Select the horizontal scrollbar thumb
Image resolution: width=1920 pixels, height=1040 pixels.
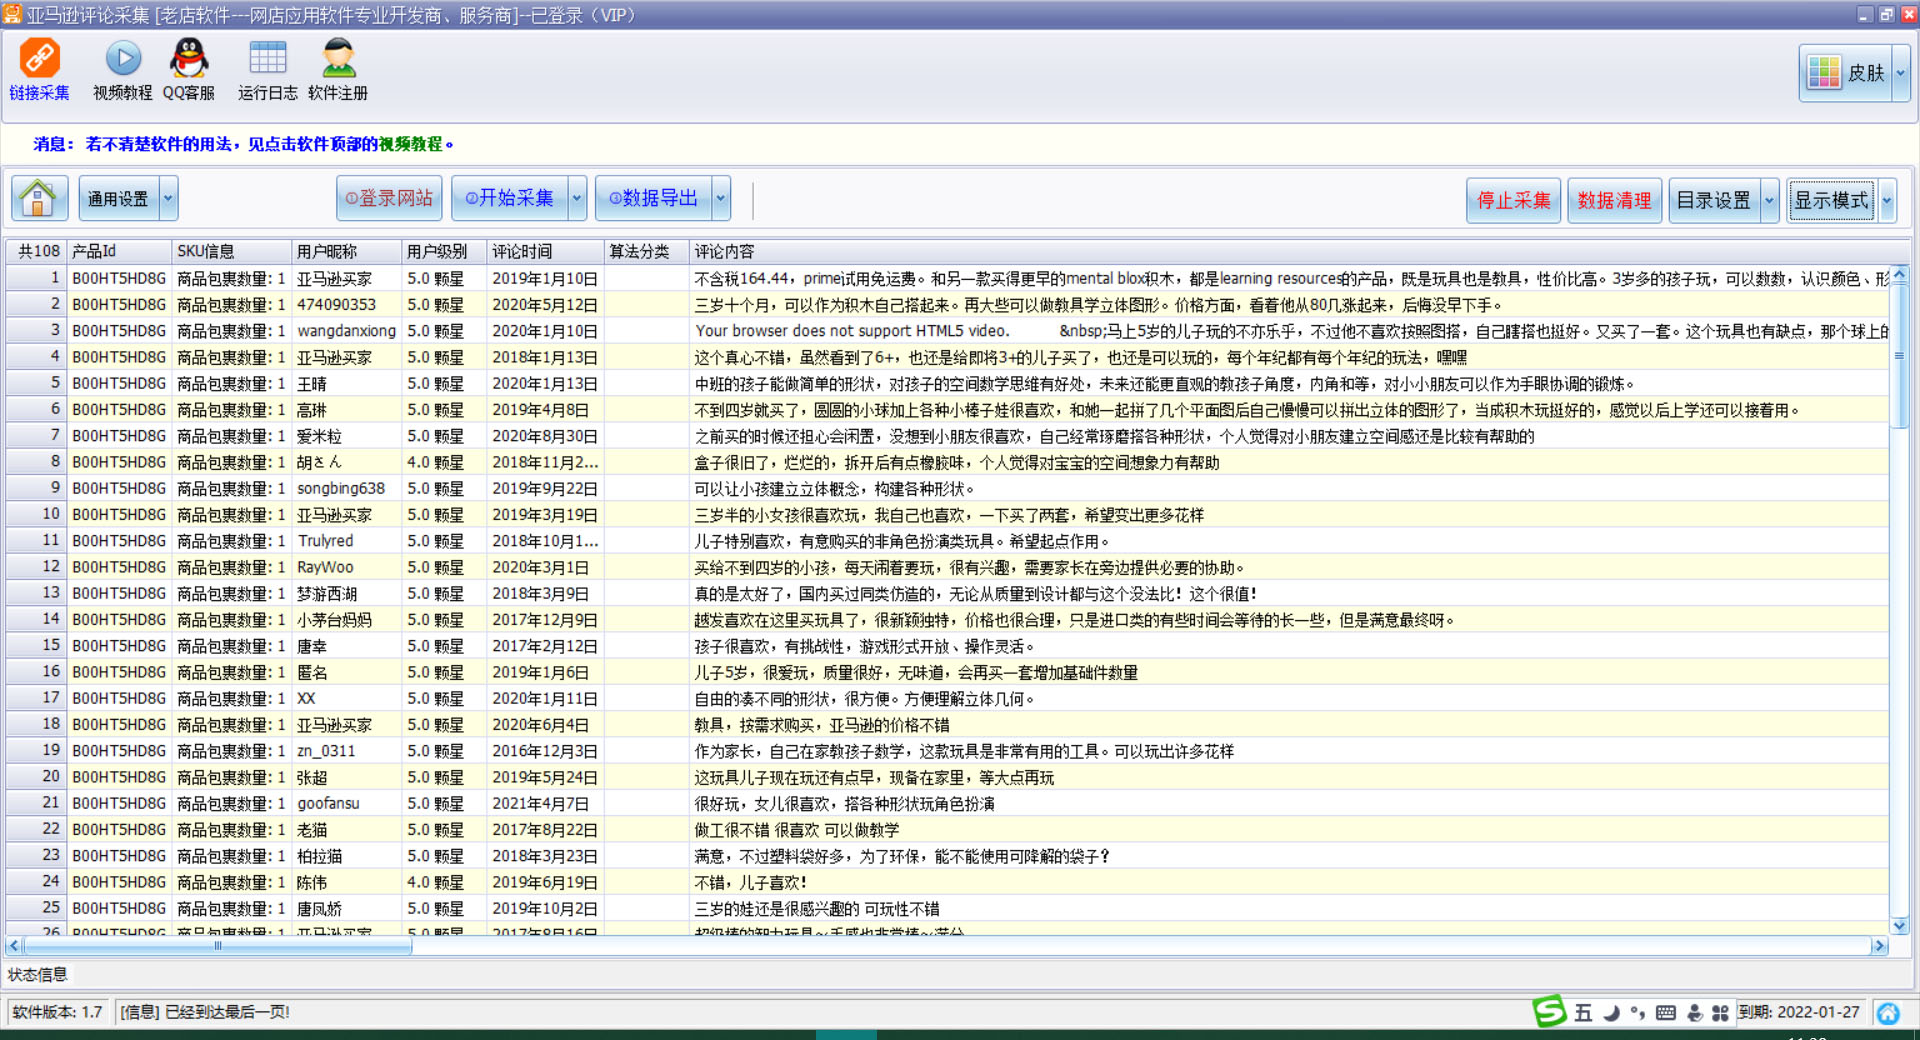point(217,946)
